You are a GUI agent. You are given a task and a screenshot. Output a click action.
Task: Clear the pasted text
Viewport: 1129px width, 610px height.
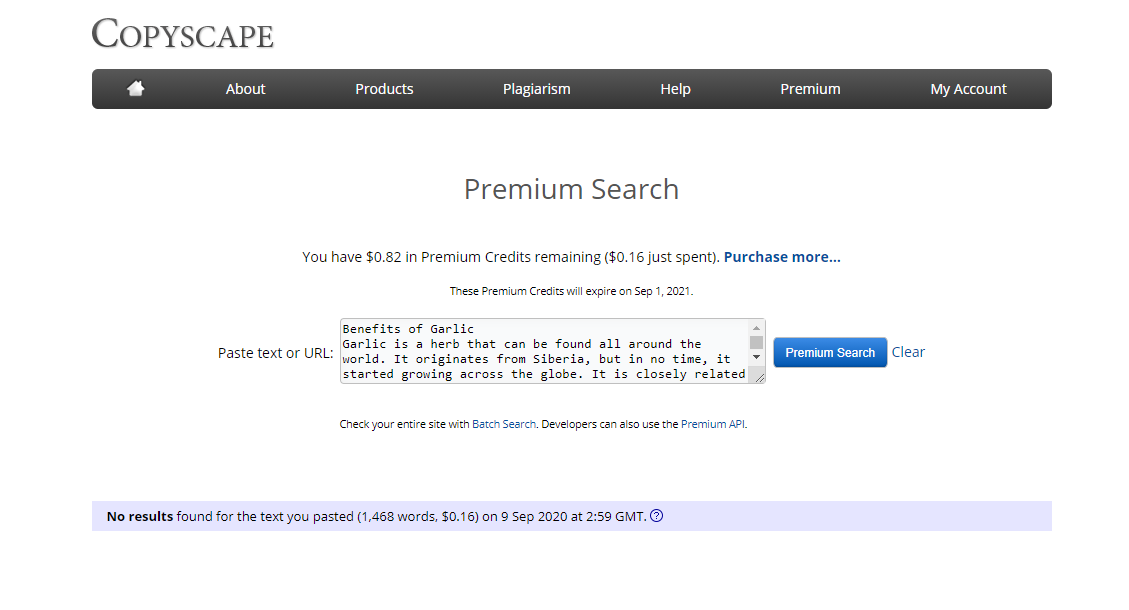tap(908, 352)
